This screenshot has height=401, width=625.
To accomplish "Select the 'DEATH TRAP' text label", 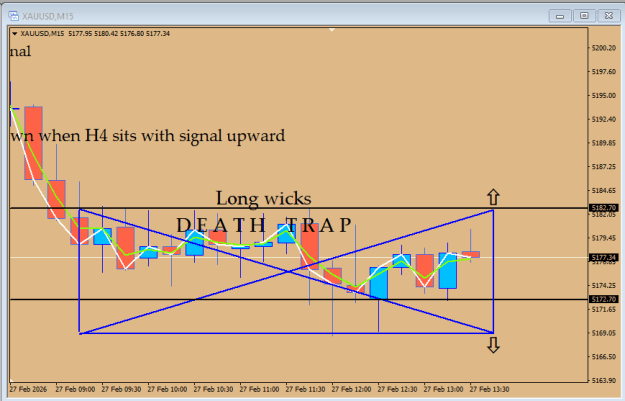I will (264, 225).
